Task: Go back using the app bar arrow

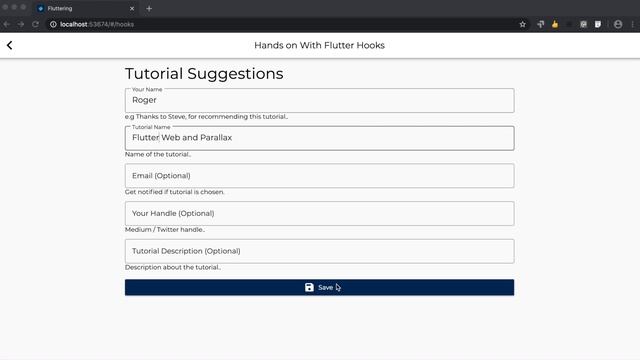Action: click(x=9, y=45)
